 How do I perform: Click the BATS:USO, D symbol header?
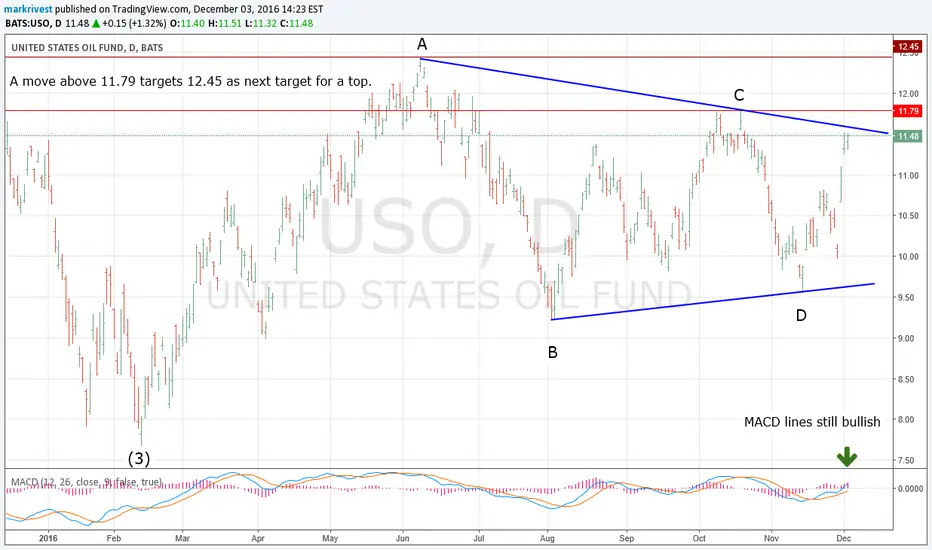[33, 24]
